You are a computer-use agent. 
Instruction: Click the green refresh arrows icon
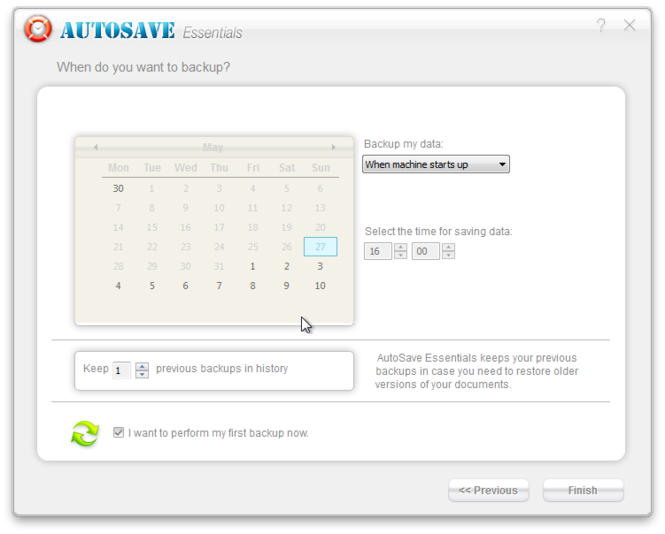coord(85,433)
